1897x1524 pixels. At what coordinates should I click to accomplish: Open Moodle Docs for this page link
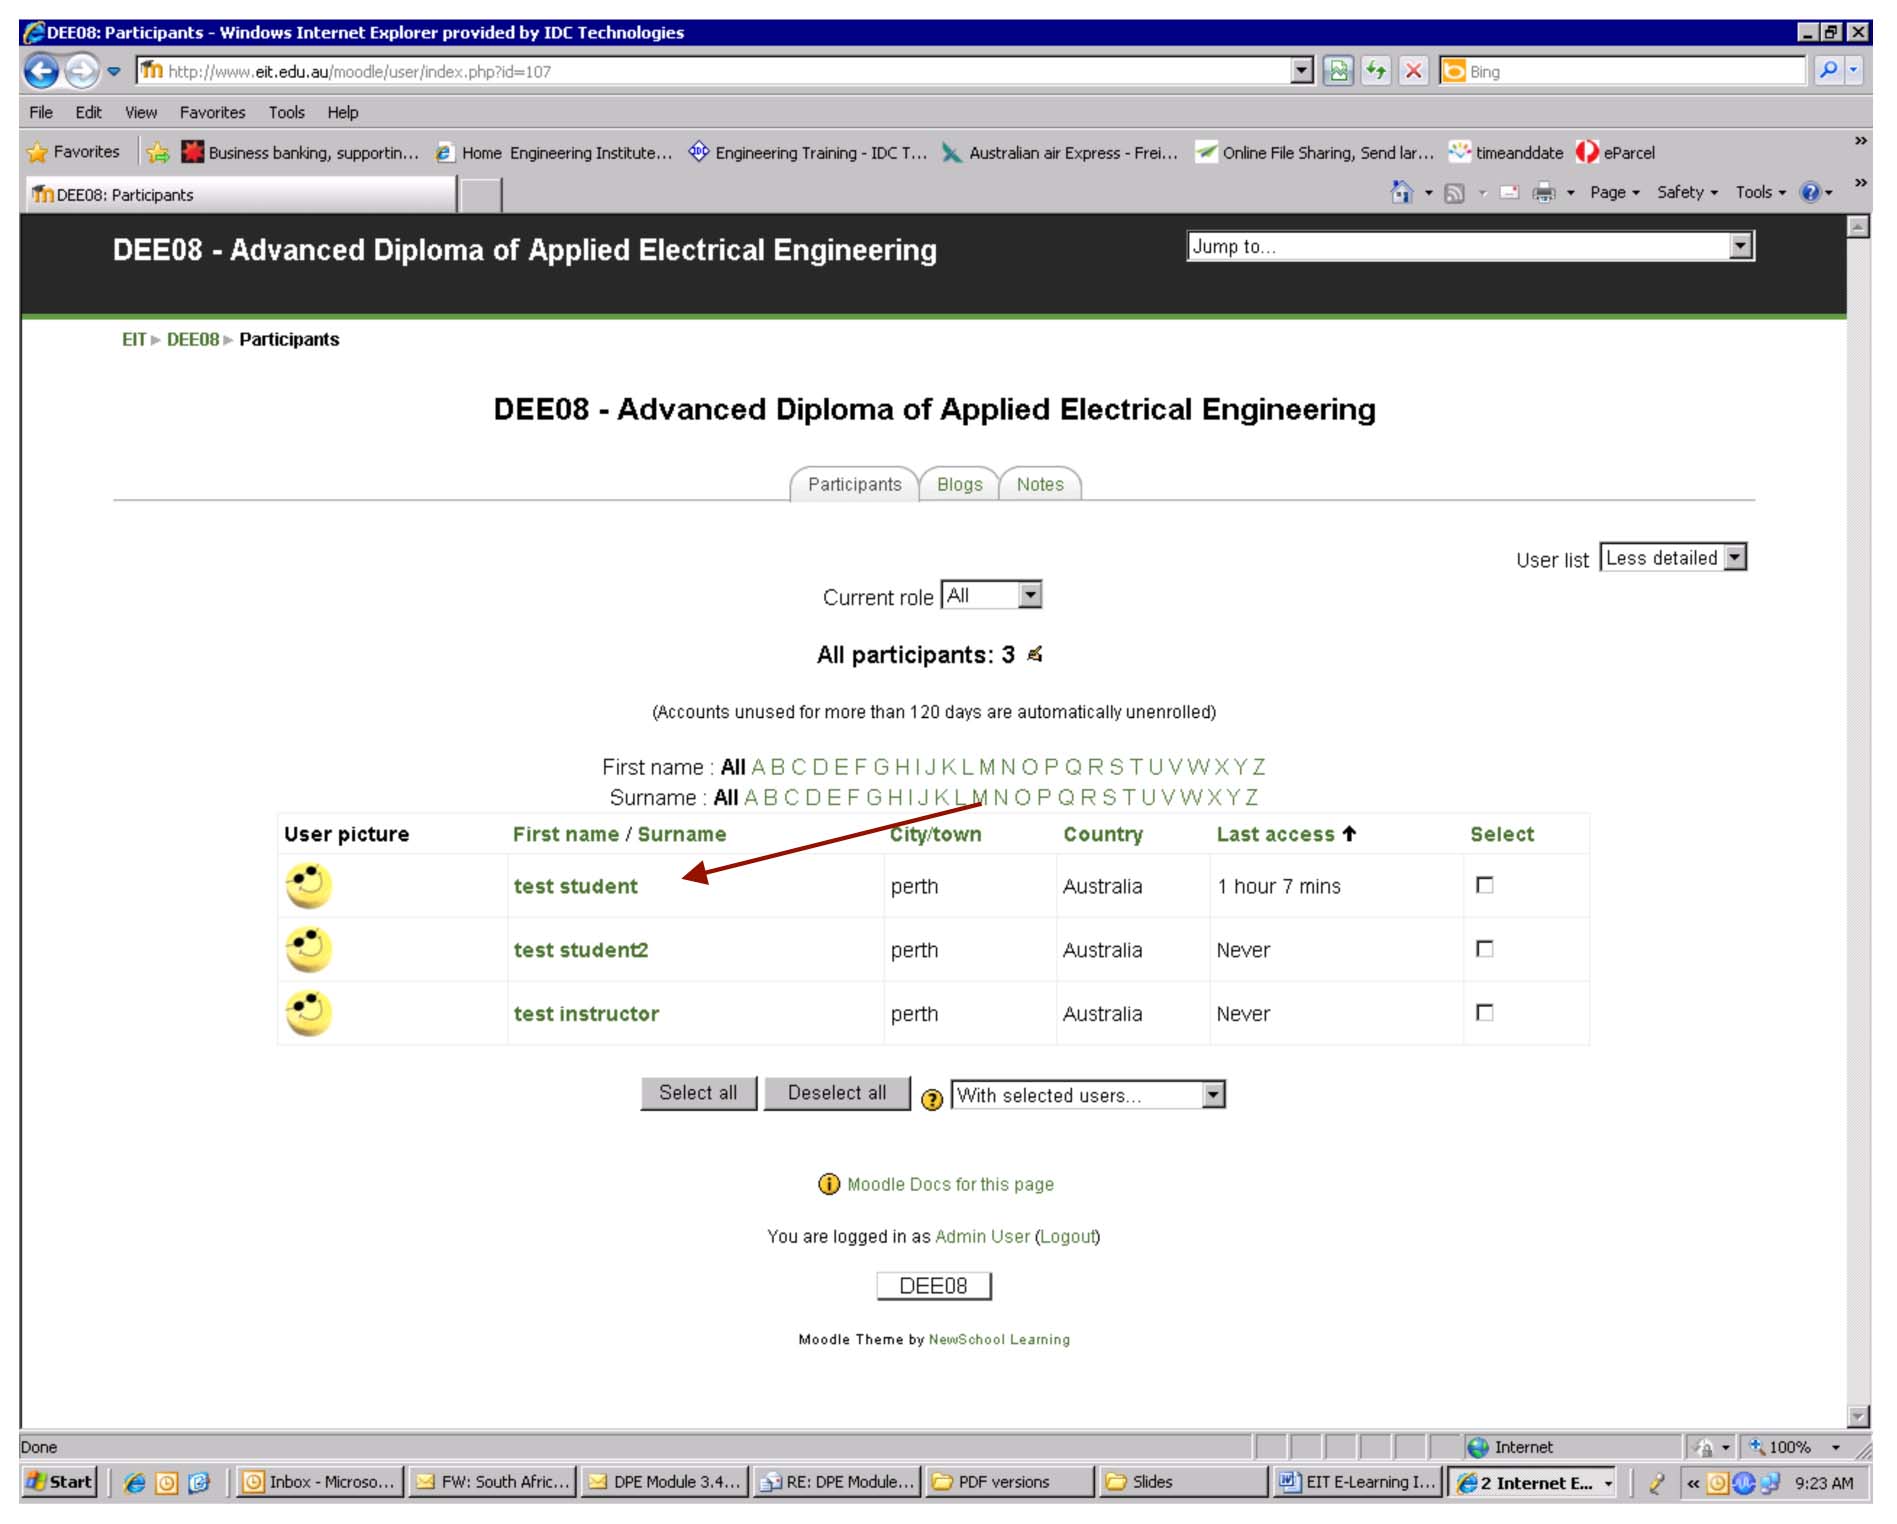click(950, 1184)
